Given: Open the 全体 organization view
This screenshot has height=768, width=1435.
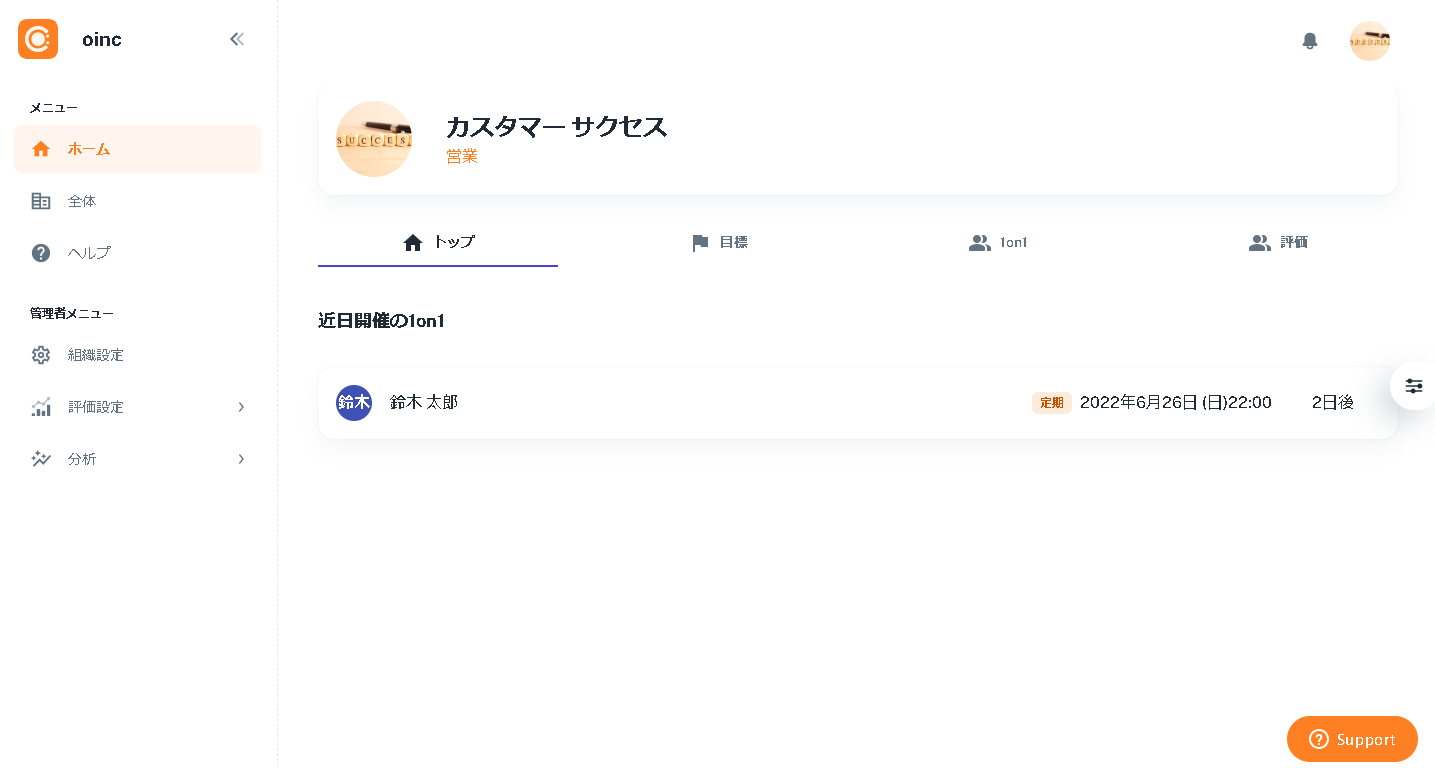Looking at the screenshot, I should (x=82, y=201).
